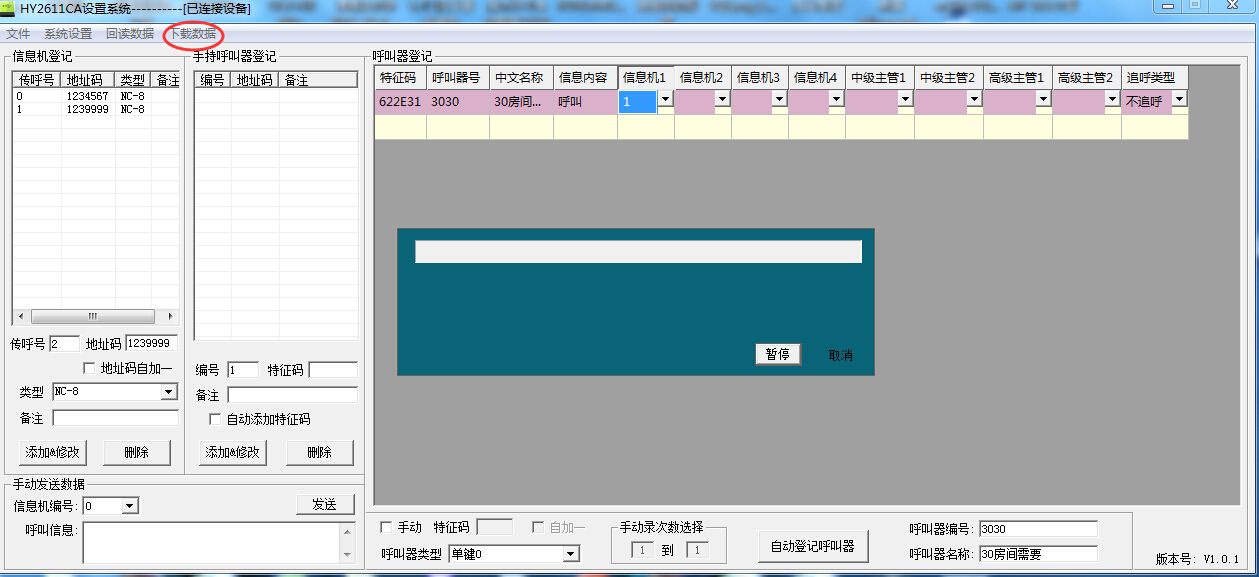Open the 呼叫器类型 单键0 dropdown
Viewport: 1259px width, 577px height.
[571, 554]
